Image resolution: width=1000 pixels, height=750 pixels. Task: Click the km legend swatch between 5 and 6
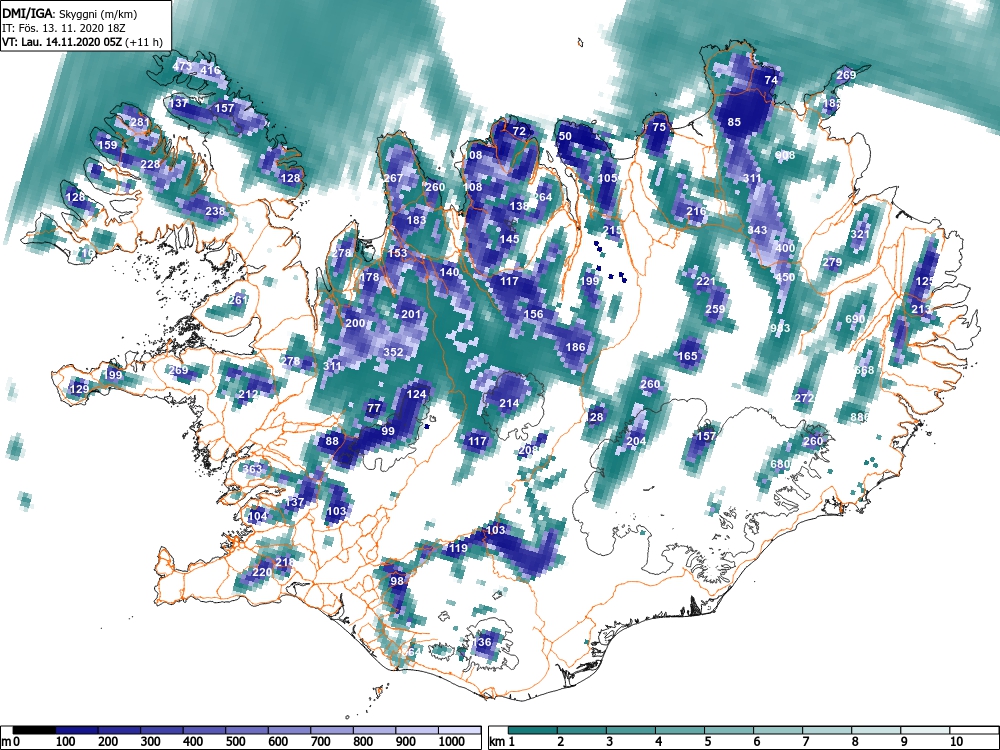tap(729, 731)
